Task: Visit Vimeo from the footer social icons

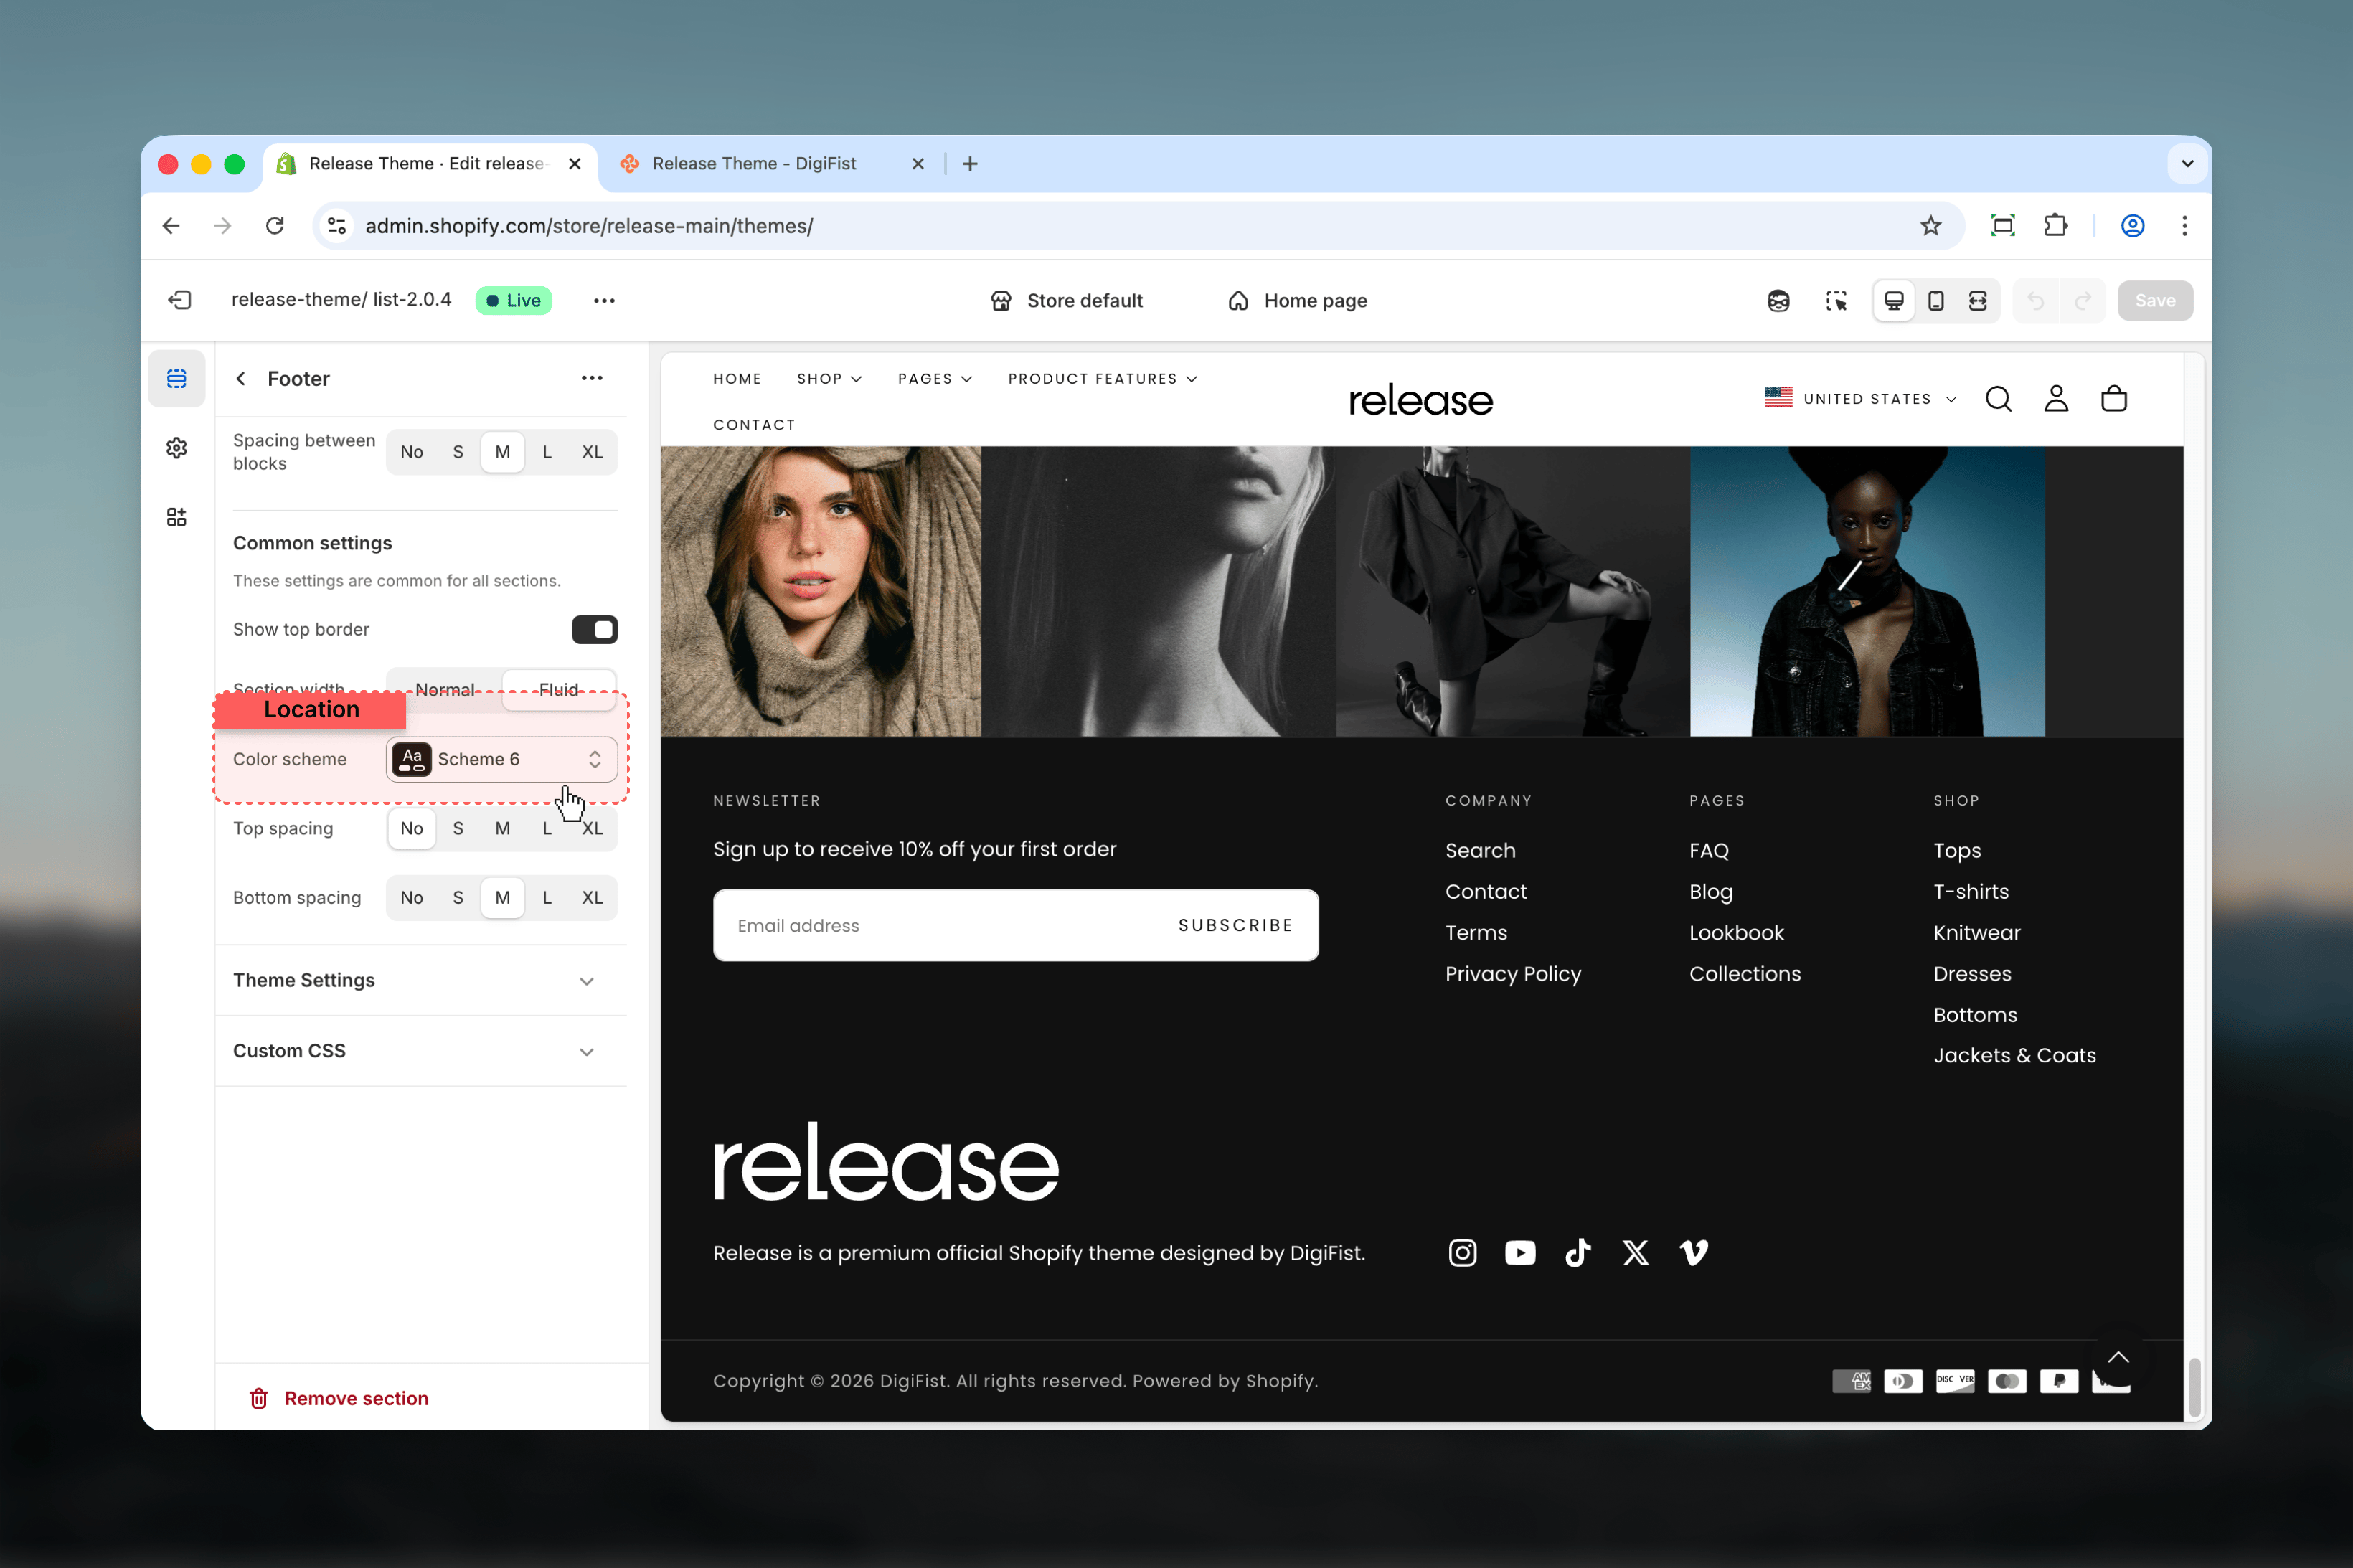Action: [1694, 1252]
